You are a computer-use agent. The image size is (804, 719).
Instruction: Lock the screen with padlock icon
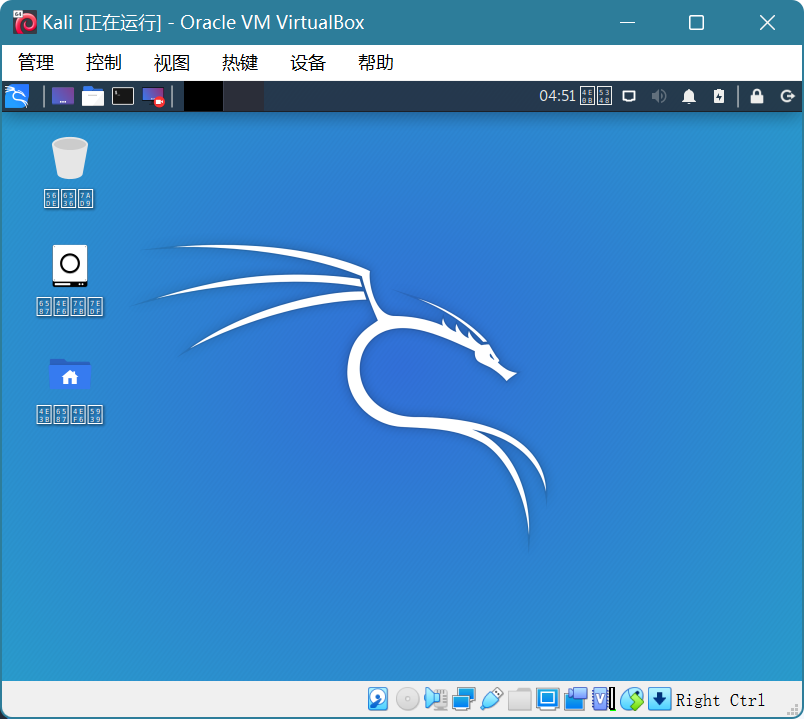click(757, 96)
